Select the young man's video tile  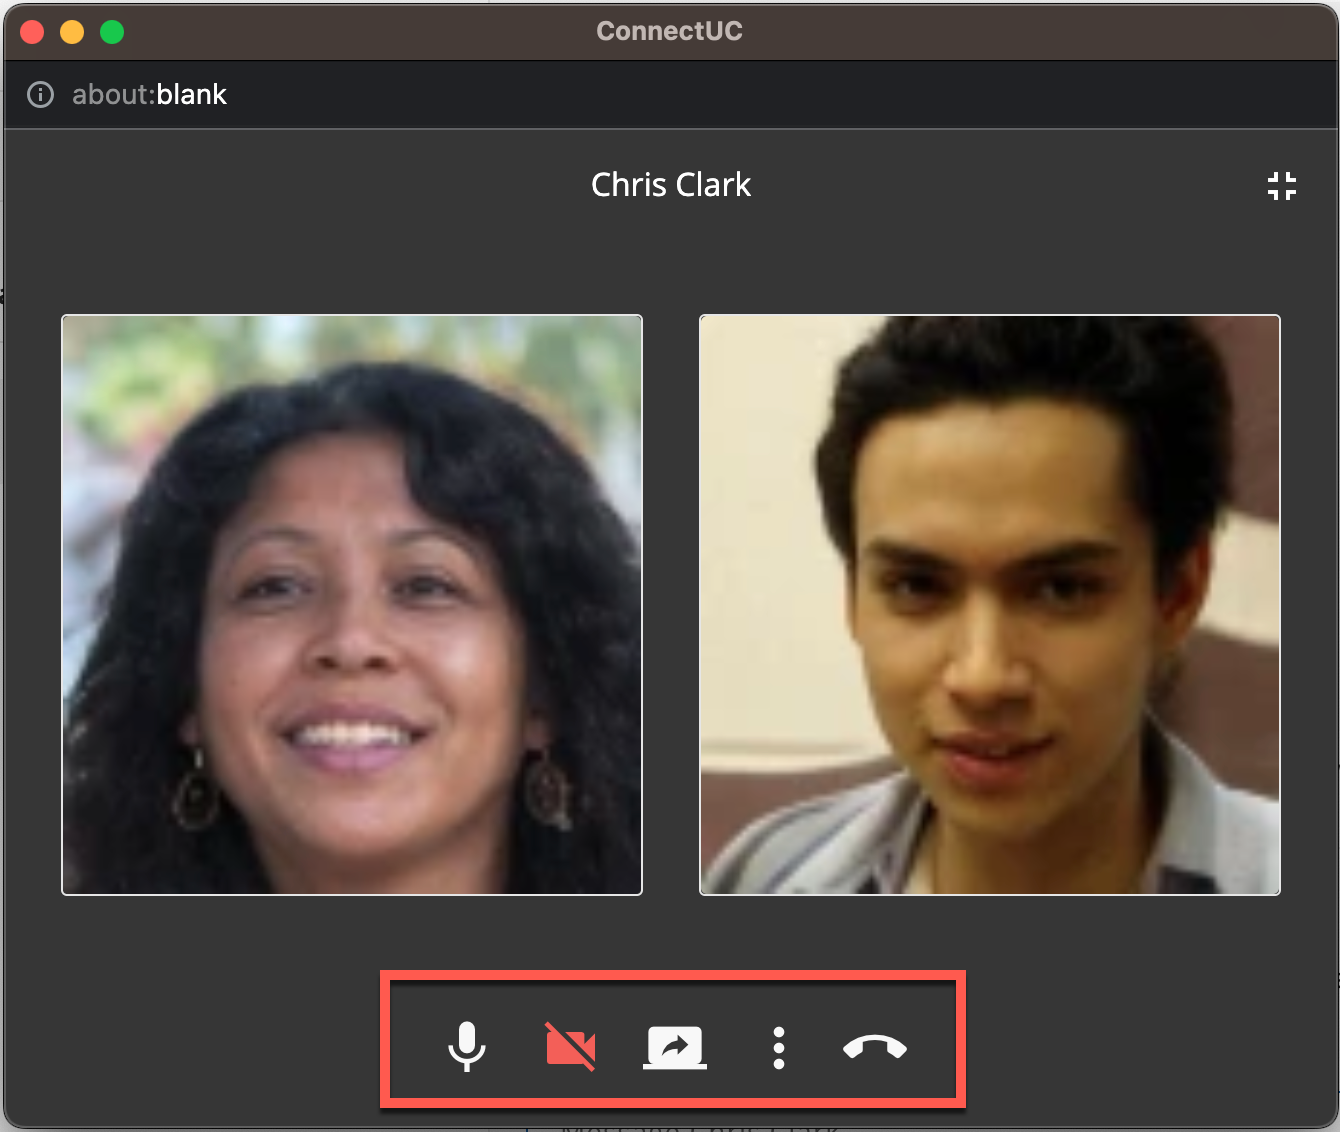click(990, 605)
